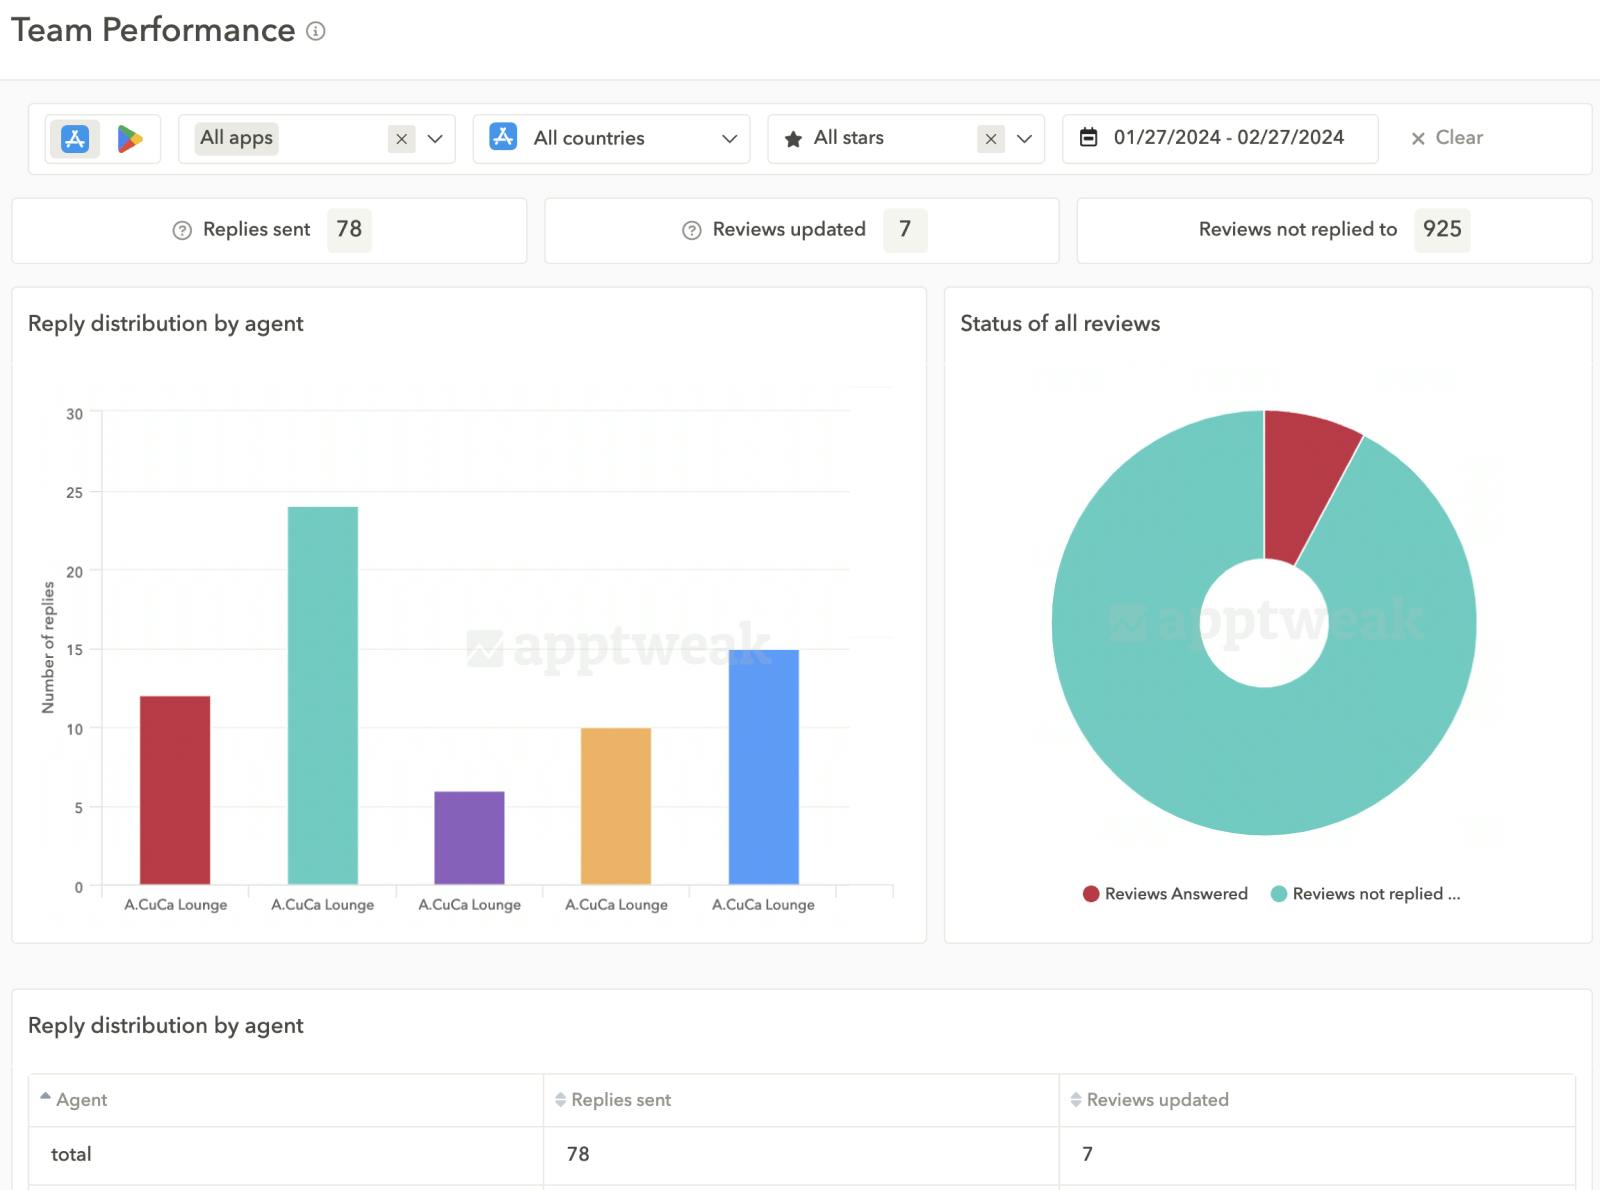Switch to the Google Play platform icon
1600x1190 pixels.
(130, 138)
